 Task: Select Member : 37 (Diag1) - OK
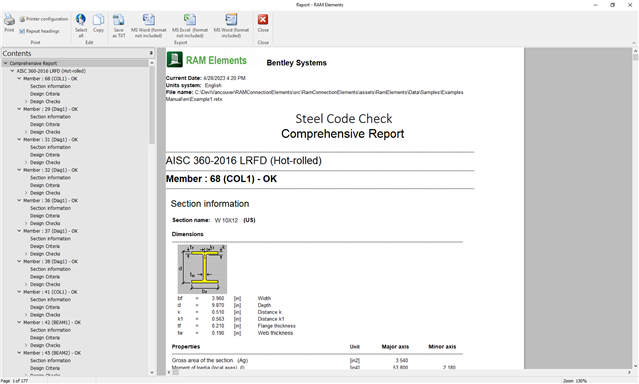[x=51, y=231]
